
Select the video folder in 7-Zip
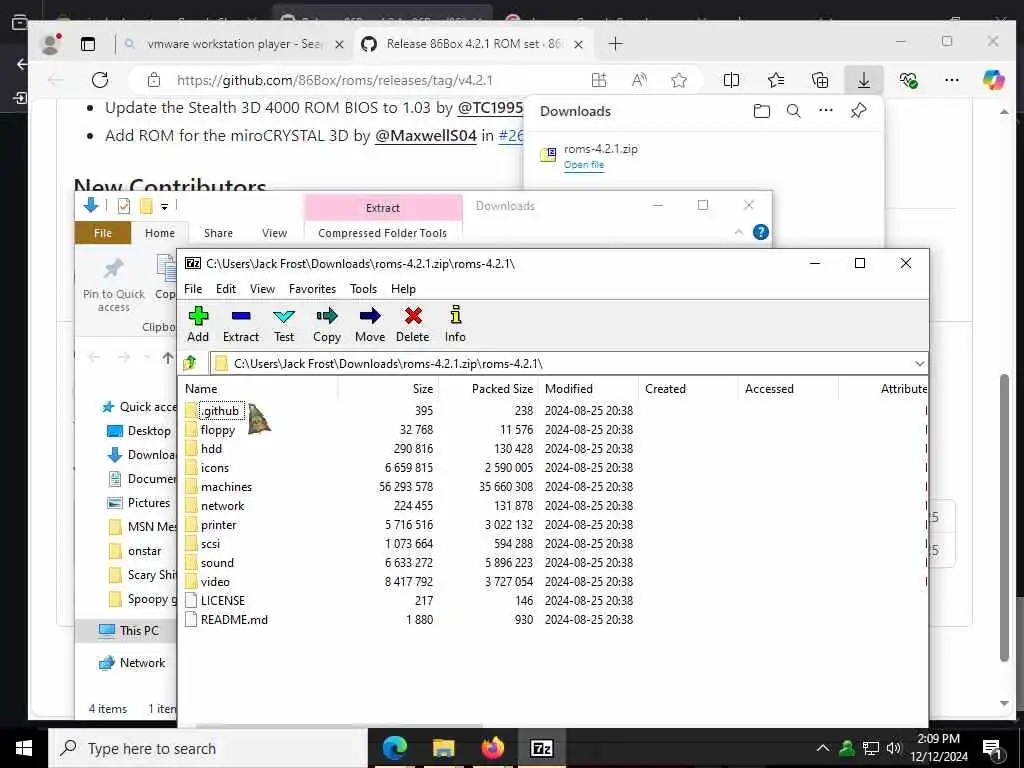click(215, 582)
